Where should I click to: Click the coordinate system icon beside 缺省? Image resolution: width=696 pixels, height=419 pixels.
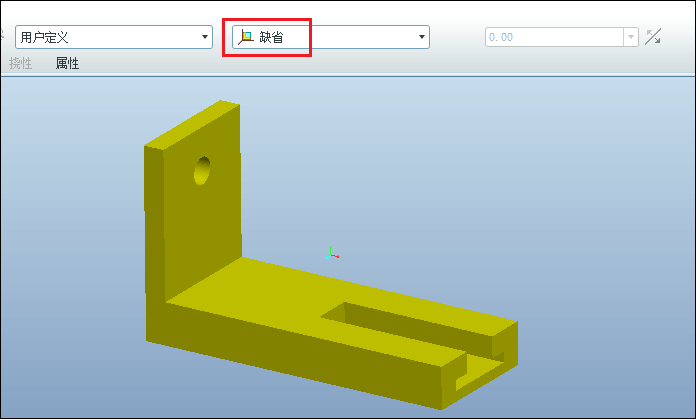(245, 37)
